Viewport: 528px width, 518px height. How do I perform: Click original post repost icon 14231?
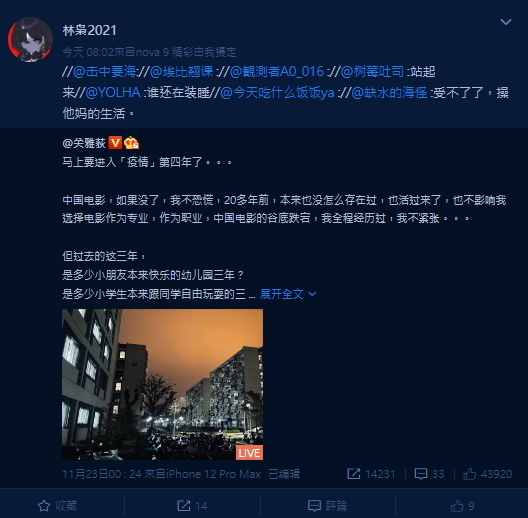click(x=371, y=474)
